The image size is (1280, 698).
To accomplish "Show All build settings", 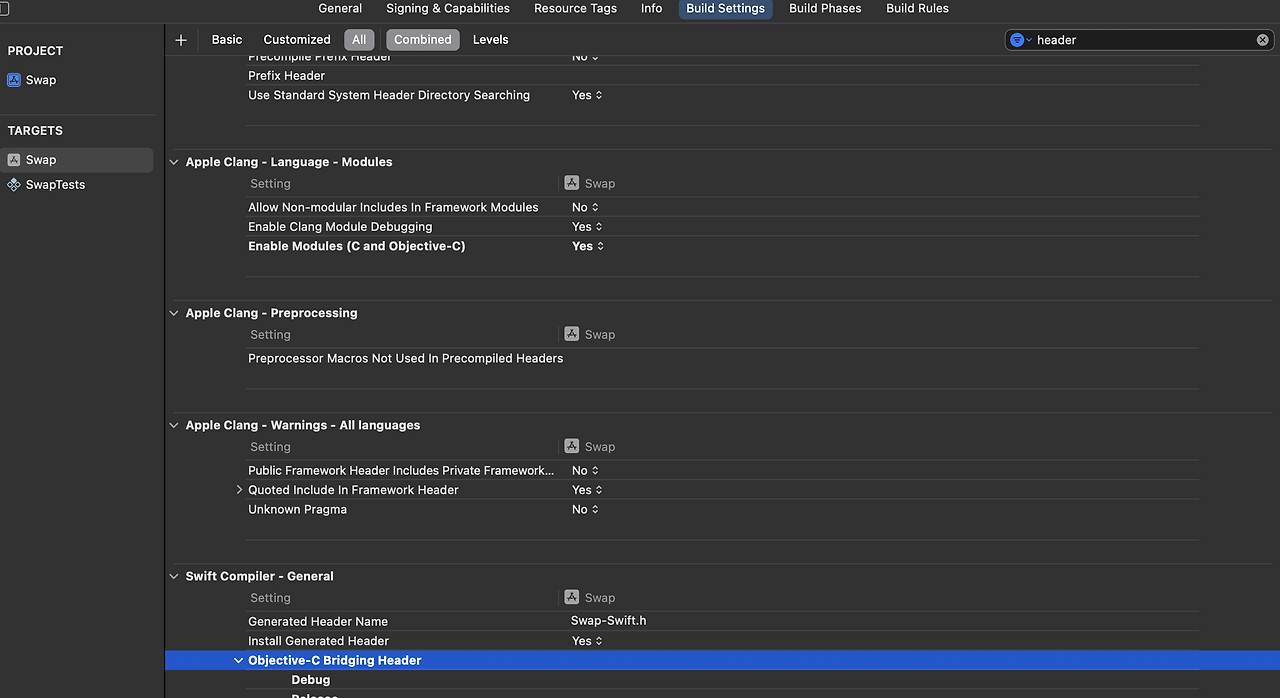I will tap(359, 40).
